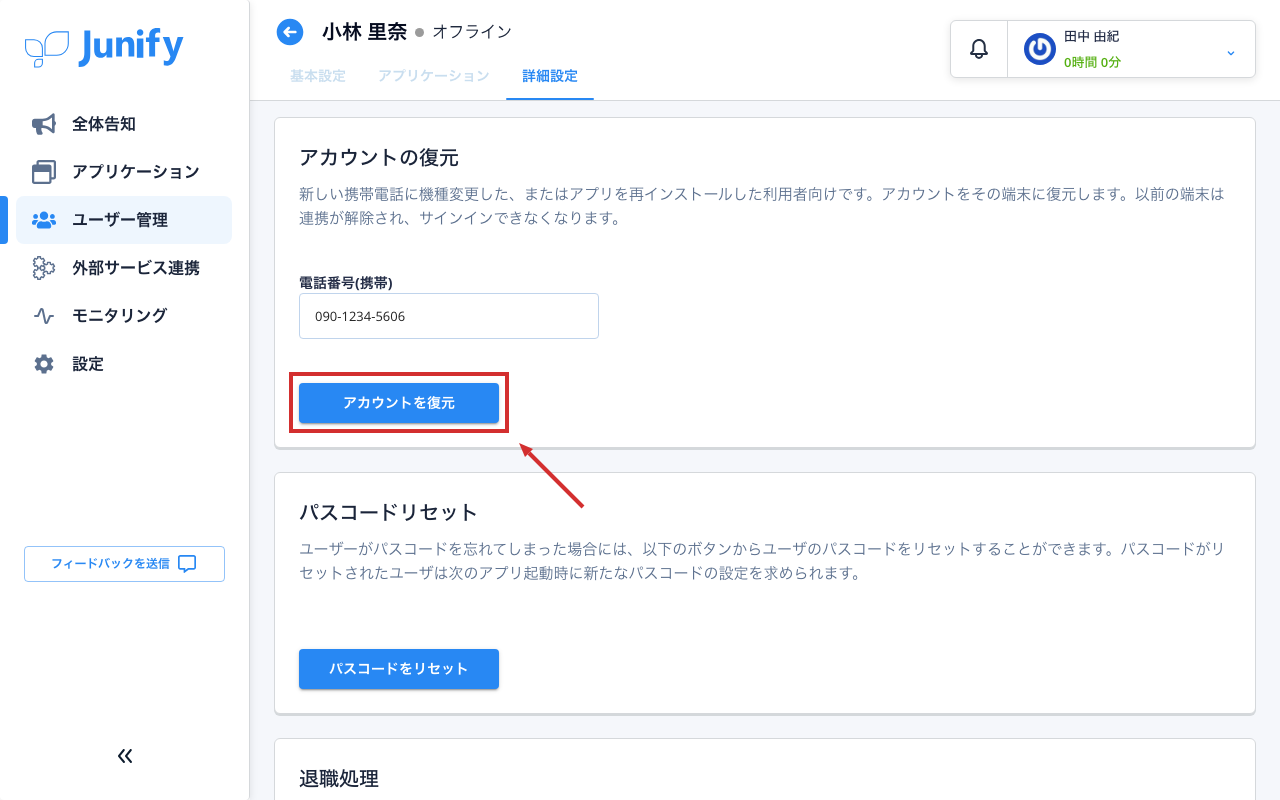The height and width of the screenshot is (800, 1280).
Task: Go back with the blue arrow icon
Action: pos(290,33)
